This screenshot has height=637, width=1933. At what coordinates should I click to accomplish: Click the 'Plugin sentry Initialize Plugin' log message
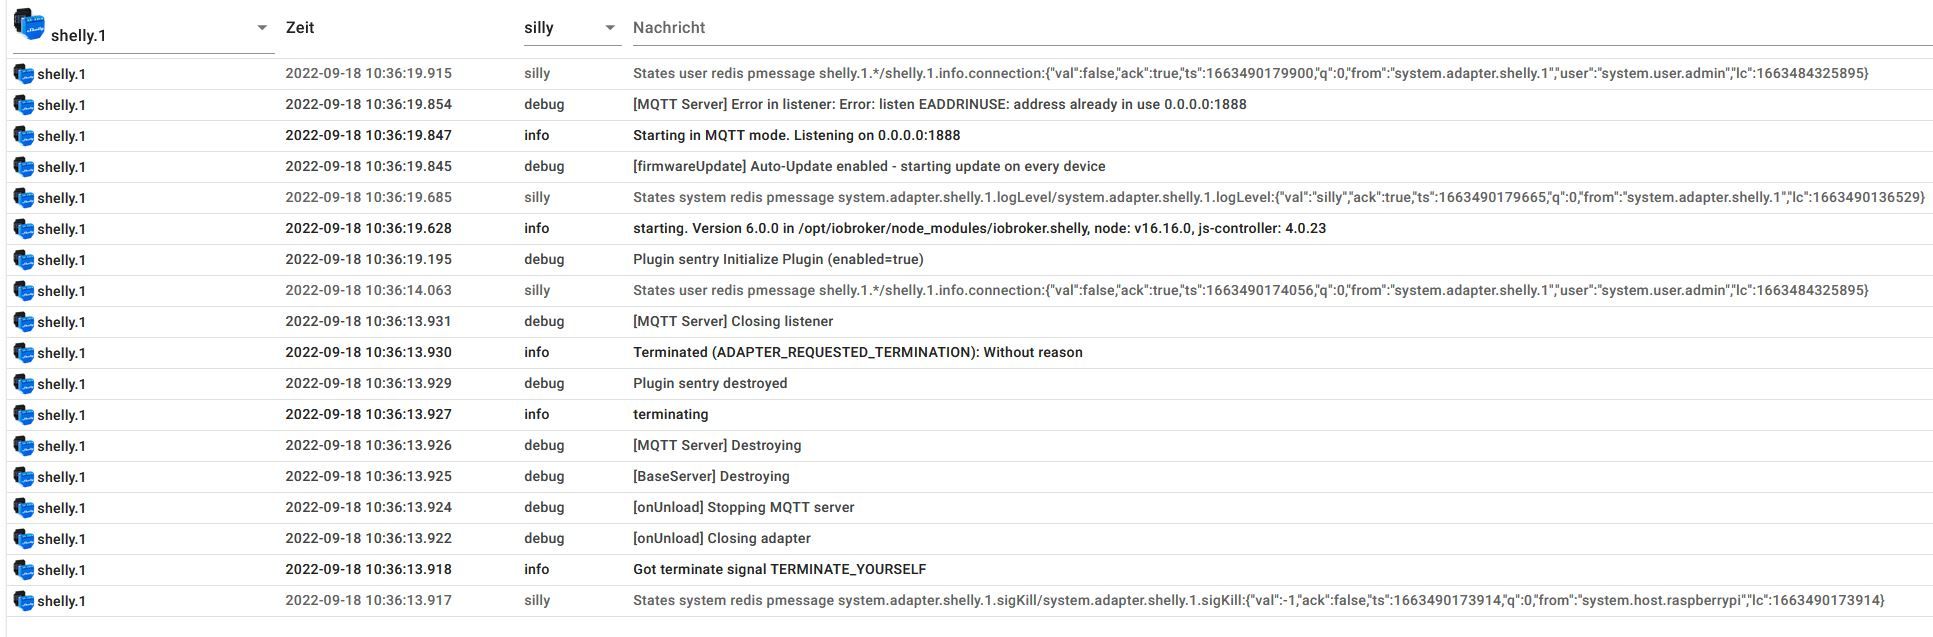(x=777, y=259)
